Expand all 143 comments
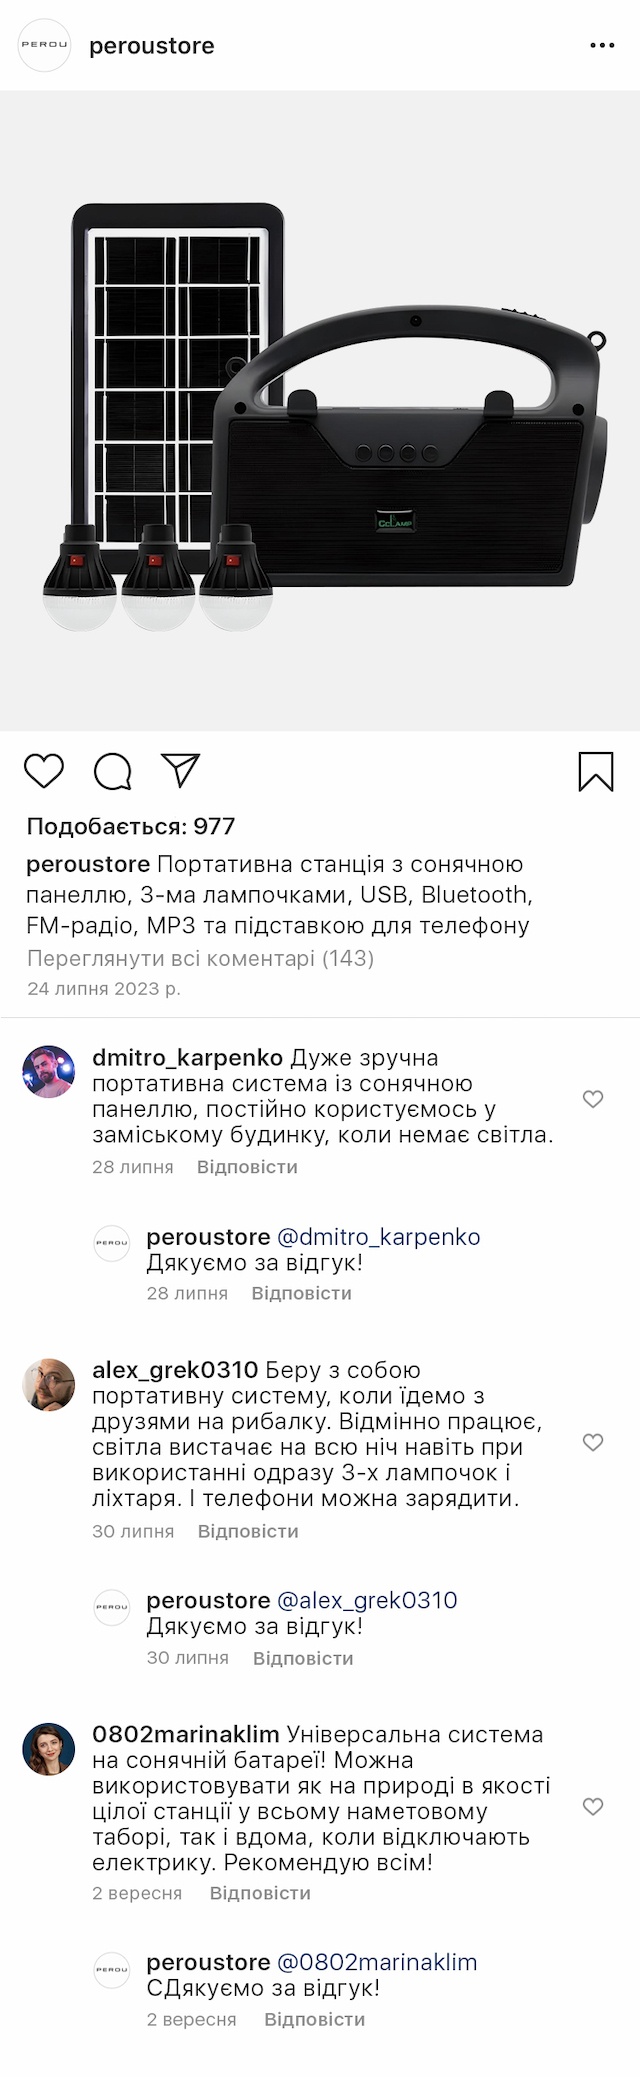This screenshot has height=2077, width=640. (x=200, y=958)
